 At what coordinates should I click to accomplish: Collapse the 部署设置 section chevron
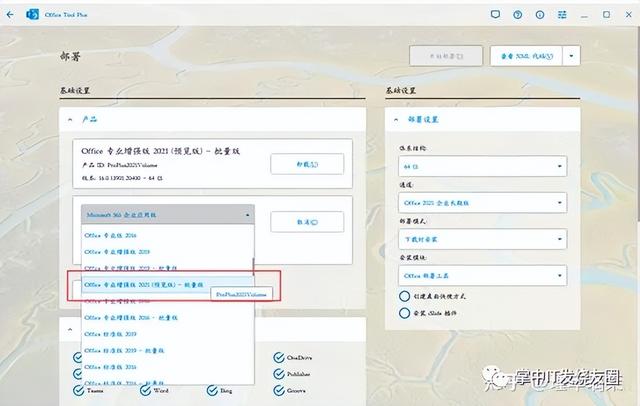tap(396, 120)
